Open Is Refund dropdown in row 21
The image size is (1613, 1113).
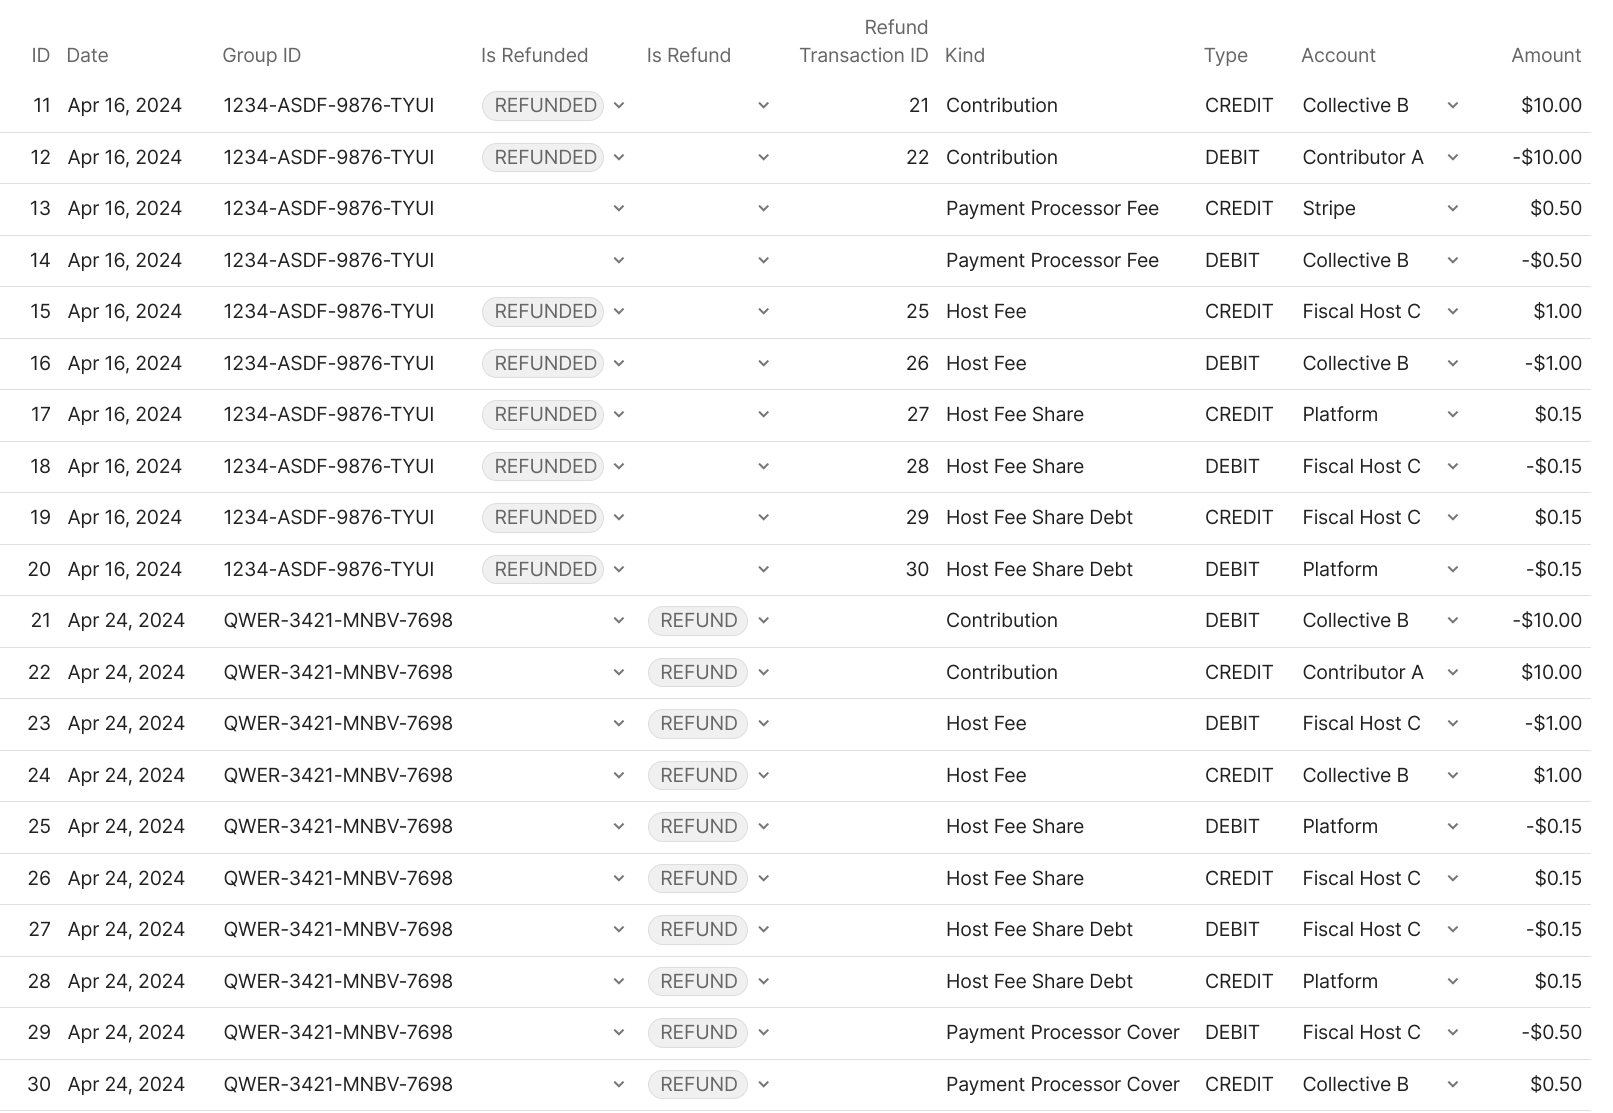(x=763, y=621)
